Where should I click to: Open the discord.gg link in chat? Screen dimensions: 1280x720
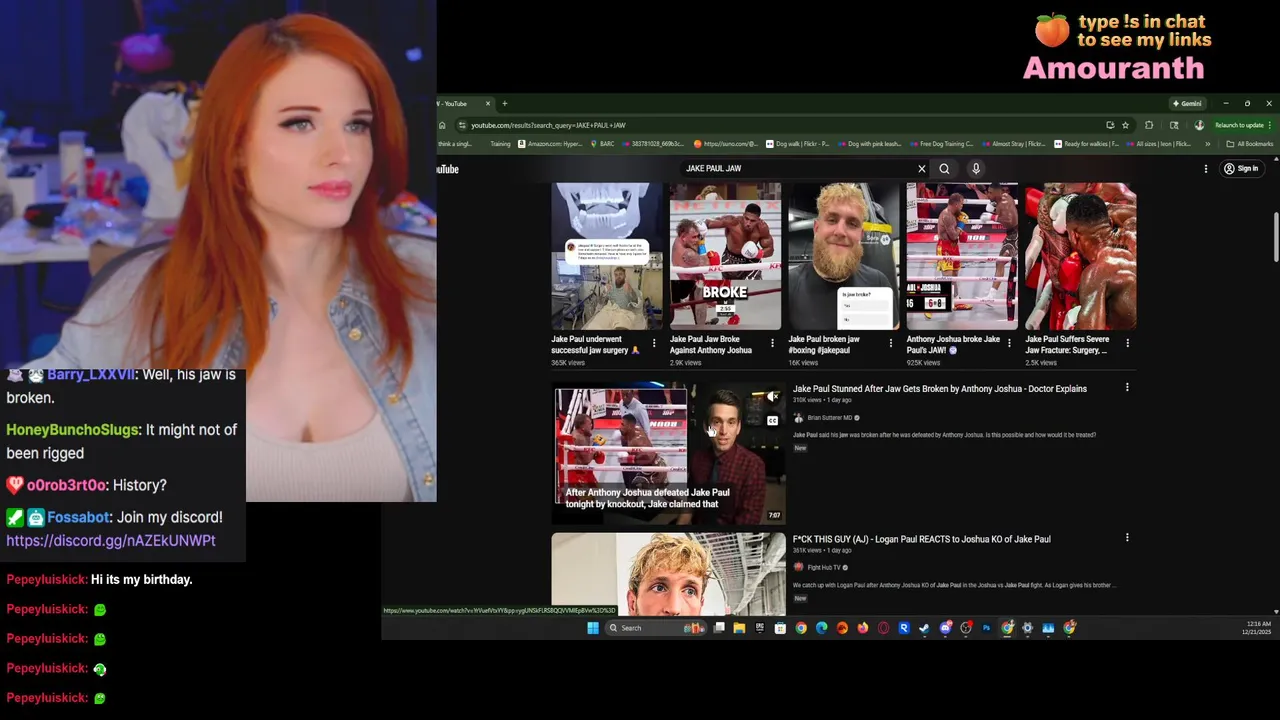click(111, 541)
